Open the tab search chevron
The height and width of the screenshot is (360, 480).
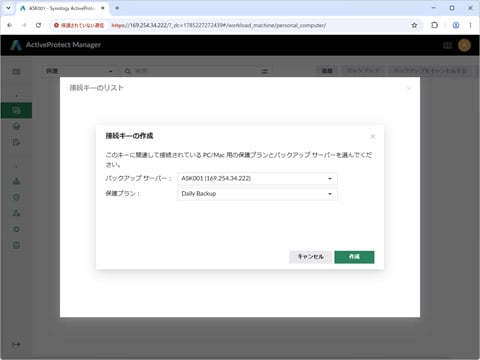tap(8, 8)
